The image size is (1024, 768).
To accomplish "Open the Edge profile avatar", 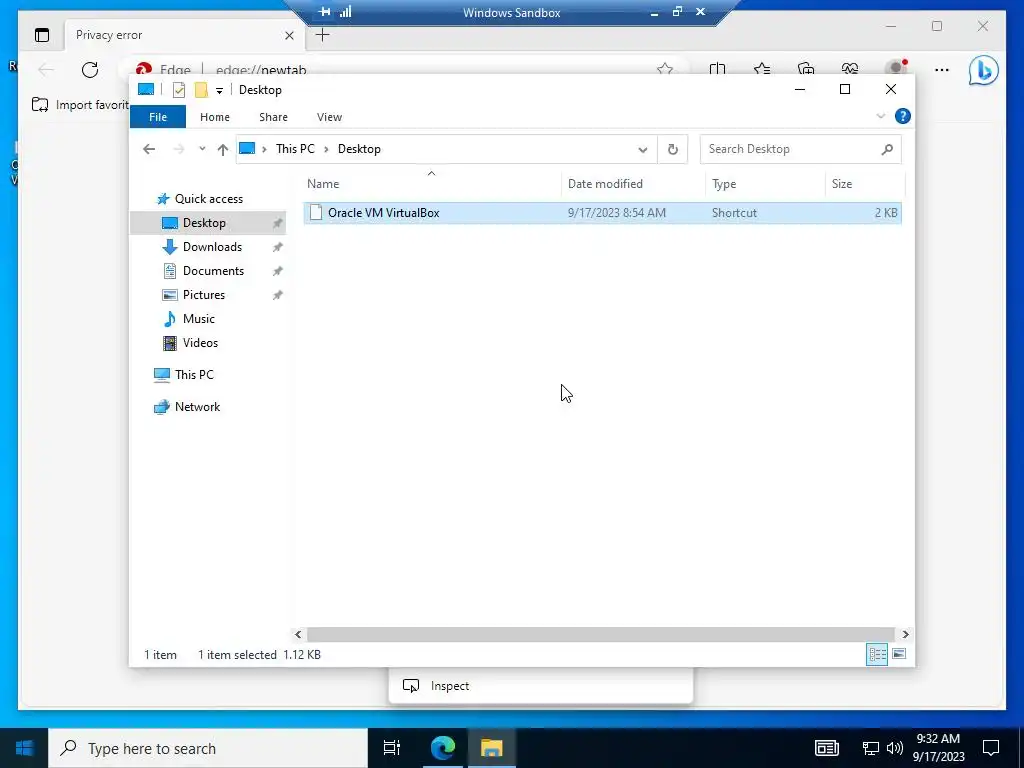I will [x=895, y=69].
